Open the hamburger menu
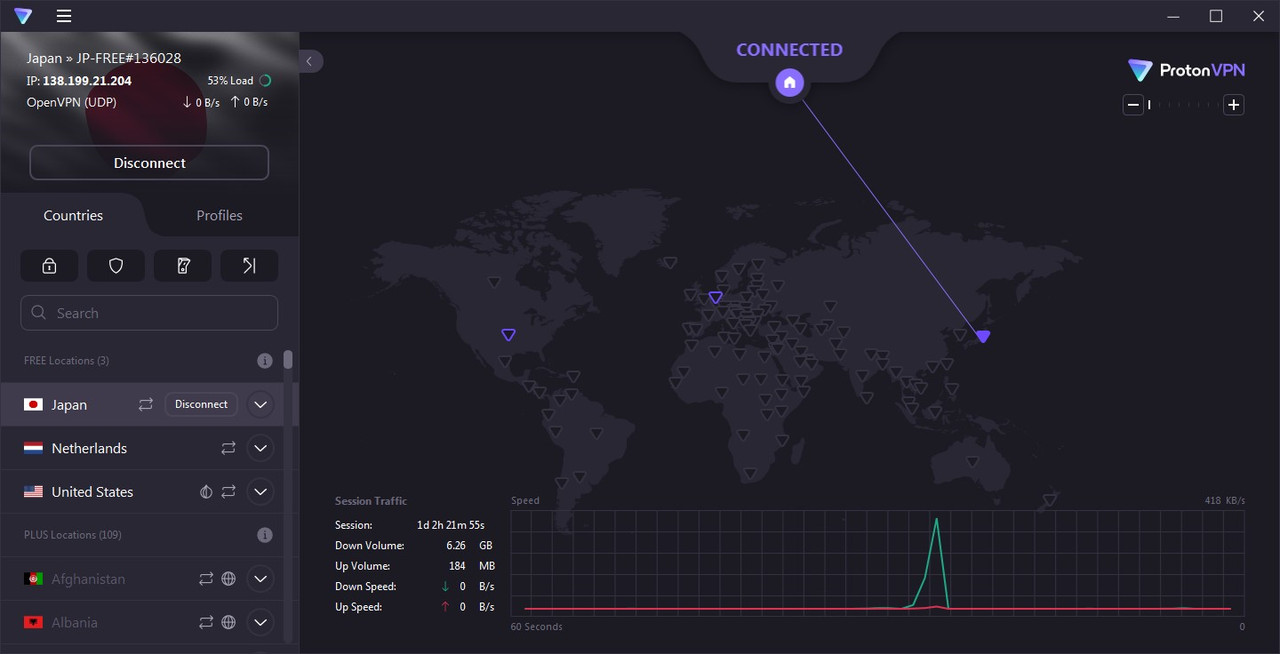Viewport: 1280px width, 654px height. coord(64,16)
